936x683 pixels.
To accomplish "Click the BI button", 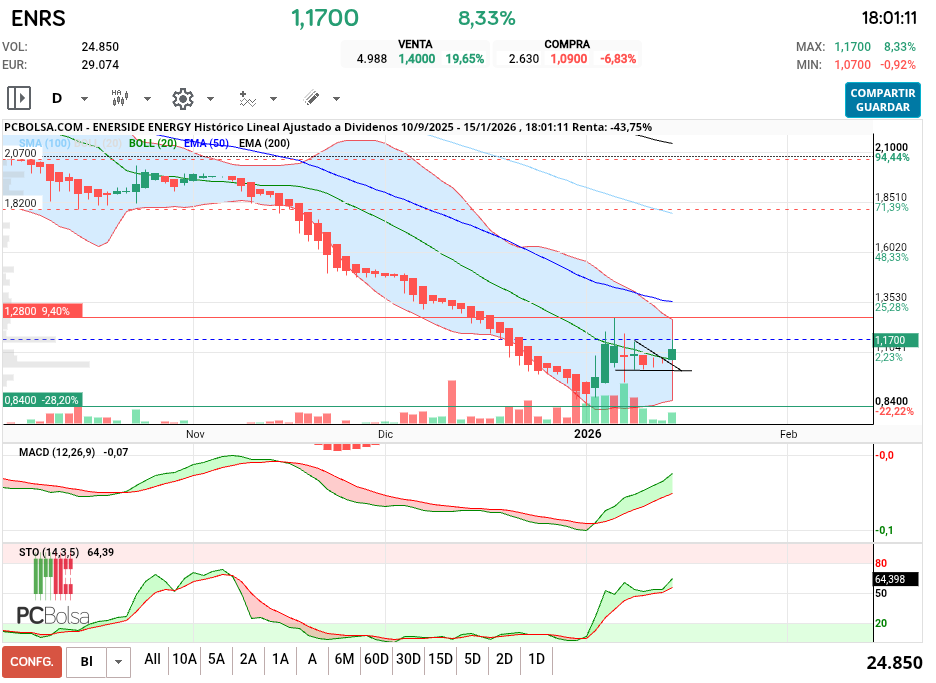I will coord(87,662).
